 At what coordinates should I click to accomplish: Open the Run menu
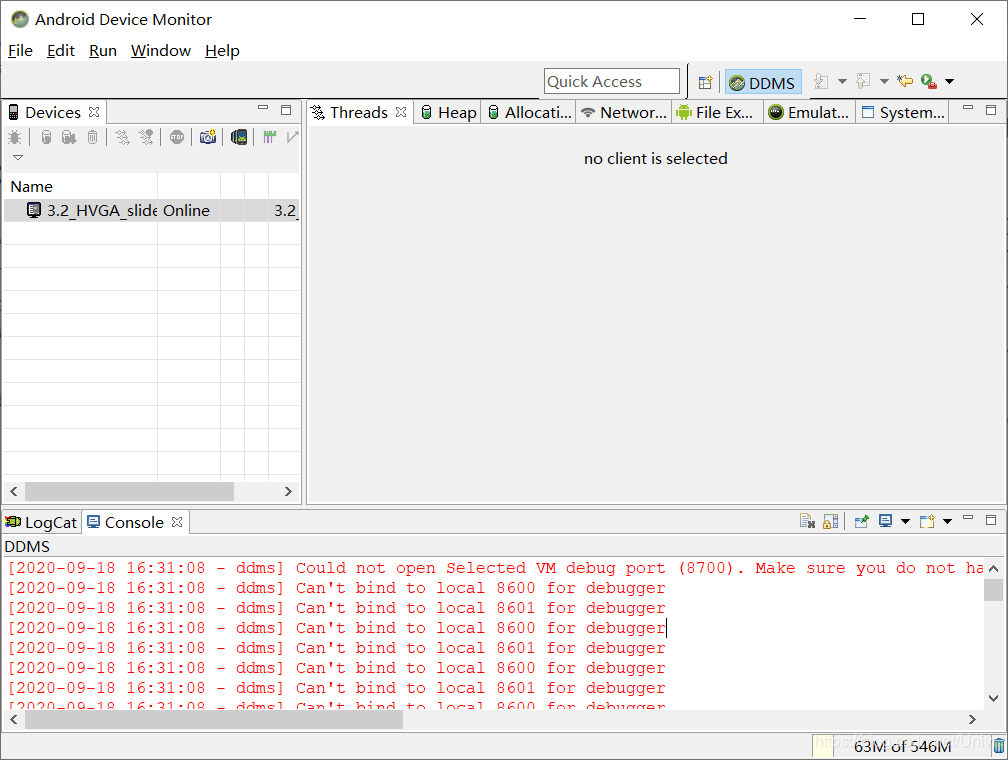[103, 51]
